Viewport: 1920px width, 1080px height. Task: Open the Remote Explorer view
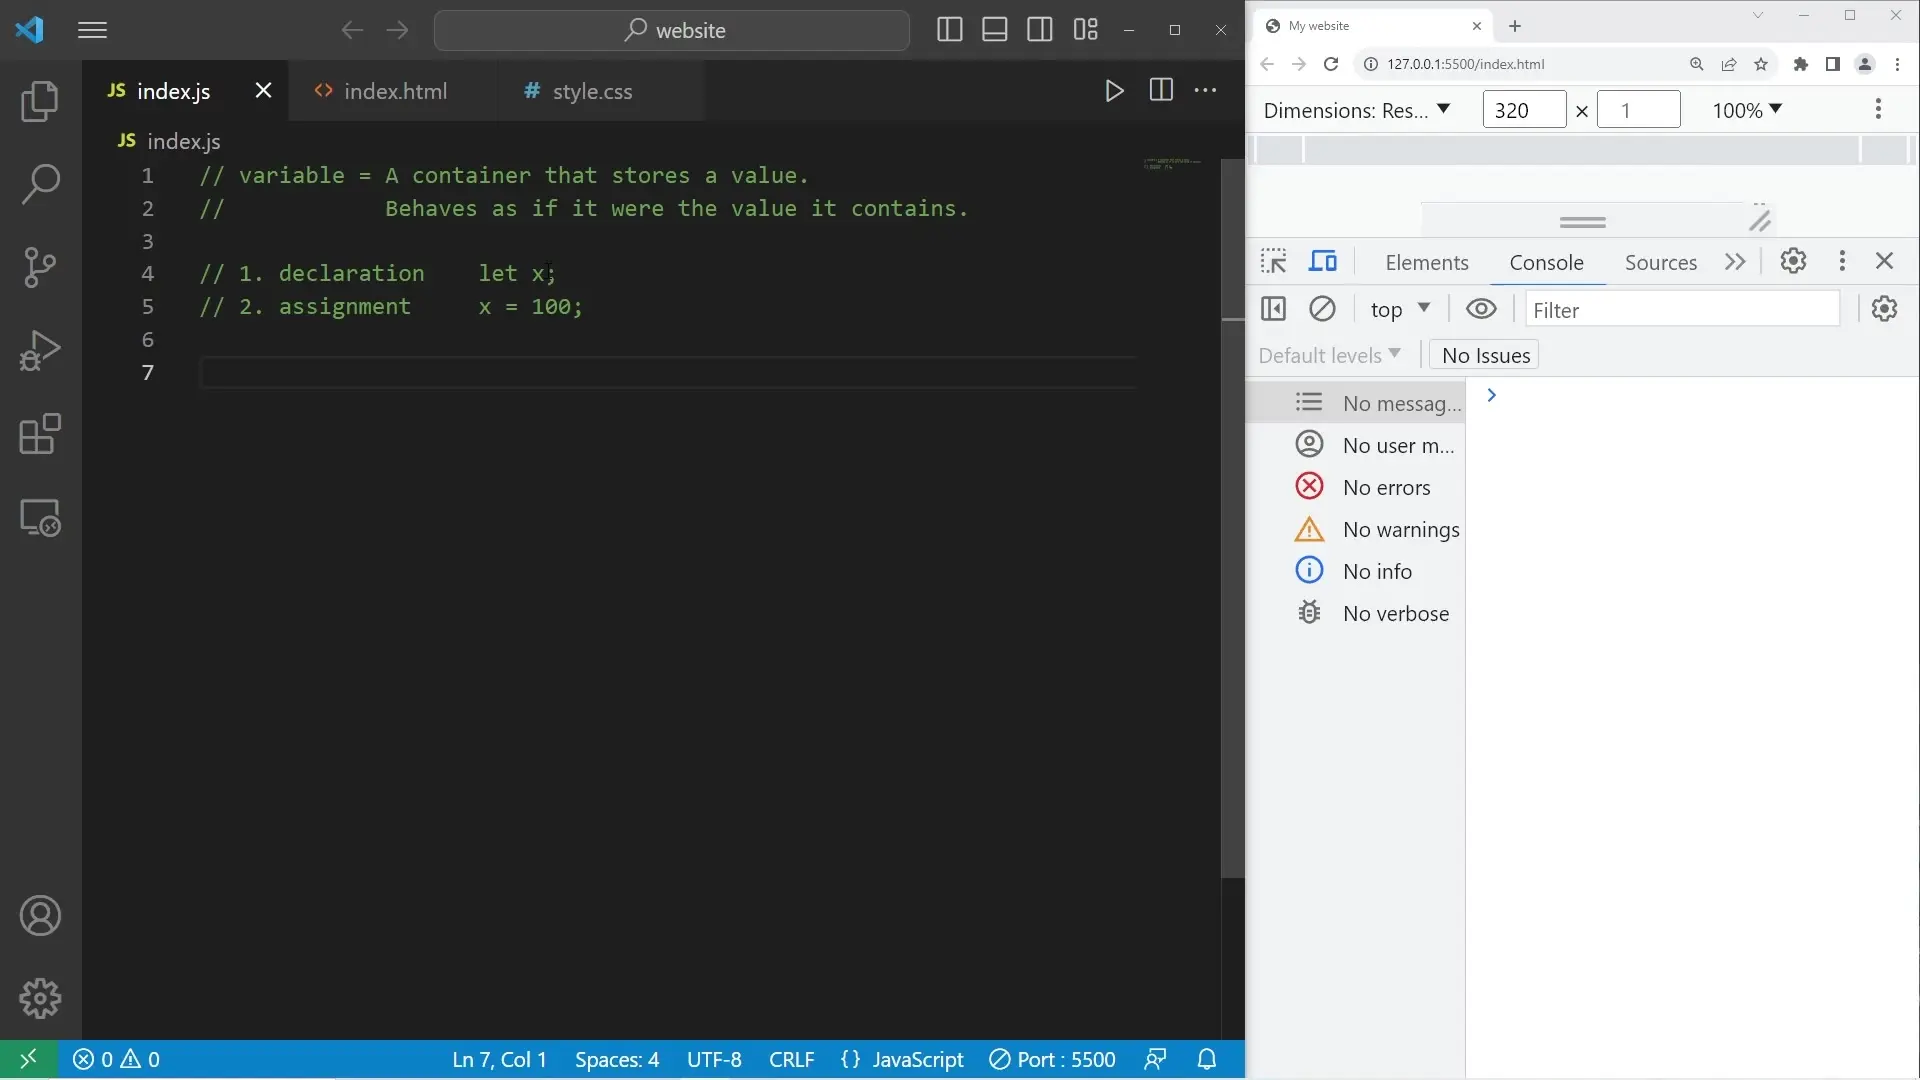(x=40, y=517)
